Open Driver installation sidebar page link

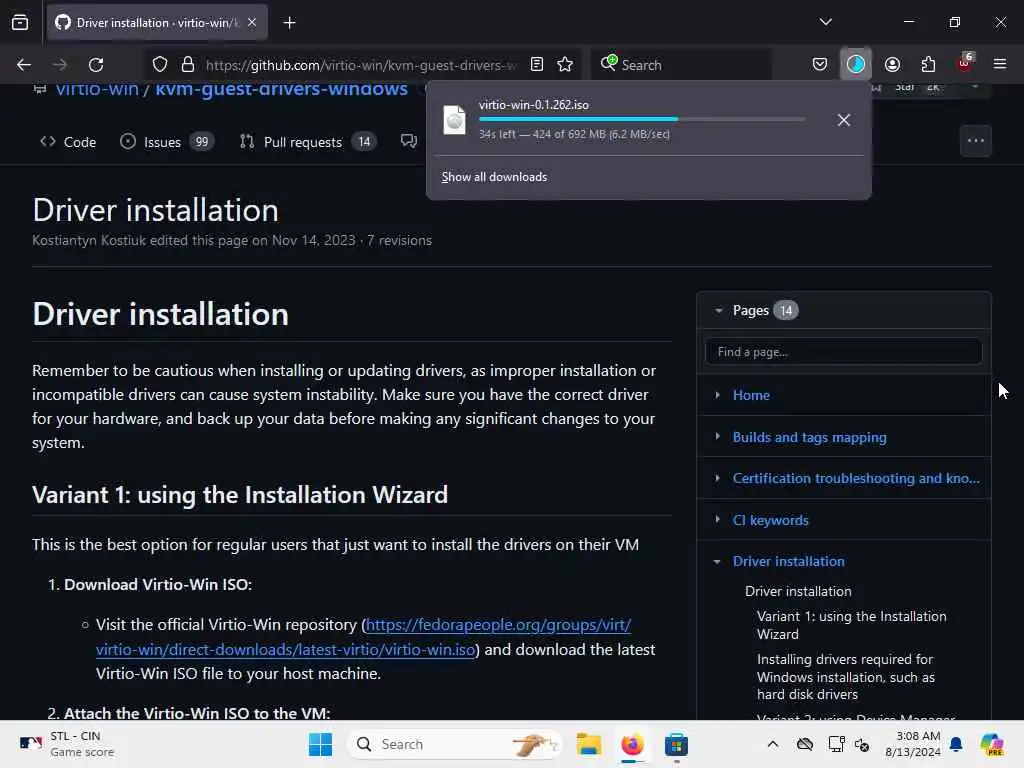(788, 561)
